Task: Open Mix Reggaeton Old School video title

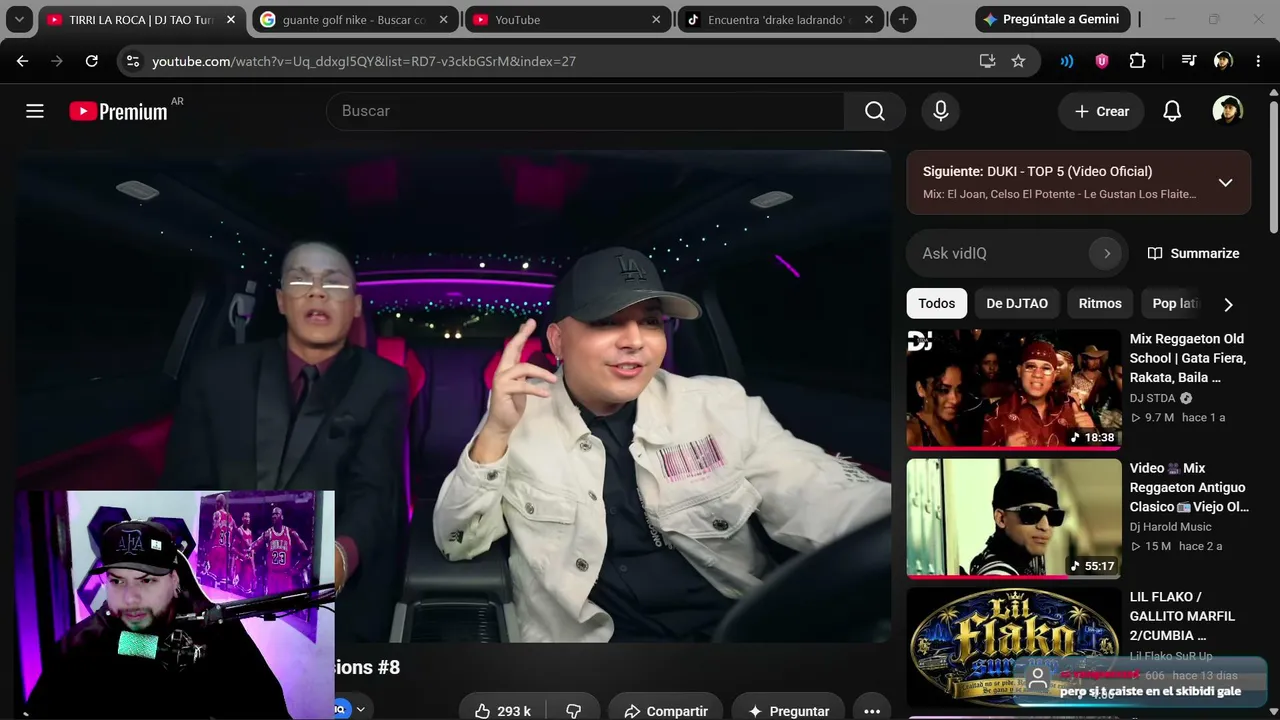Action: [x=1188, y=358]
